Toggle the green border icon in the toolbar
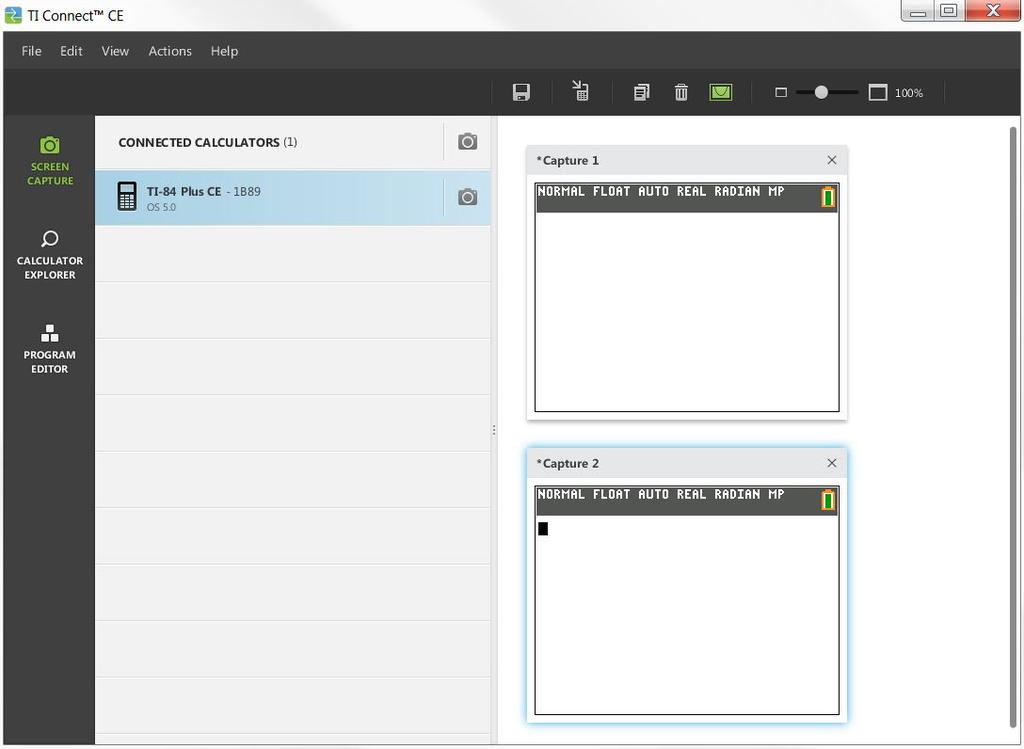This screenshot has height=749, width=1024. [x=720, y=92]
